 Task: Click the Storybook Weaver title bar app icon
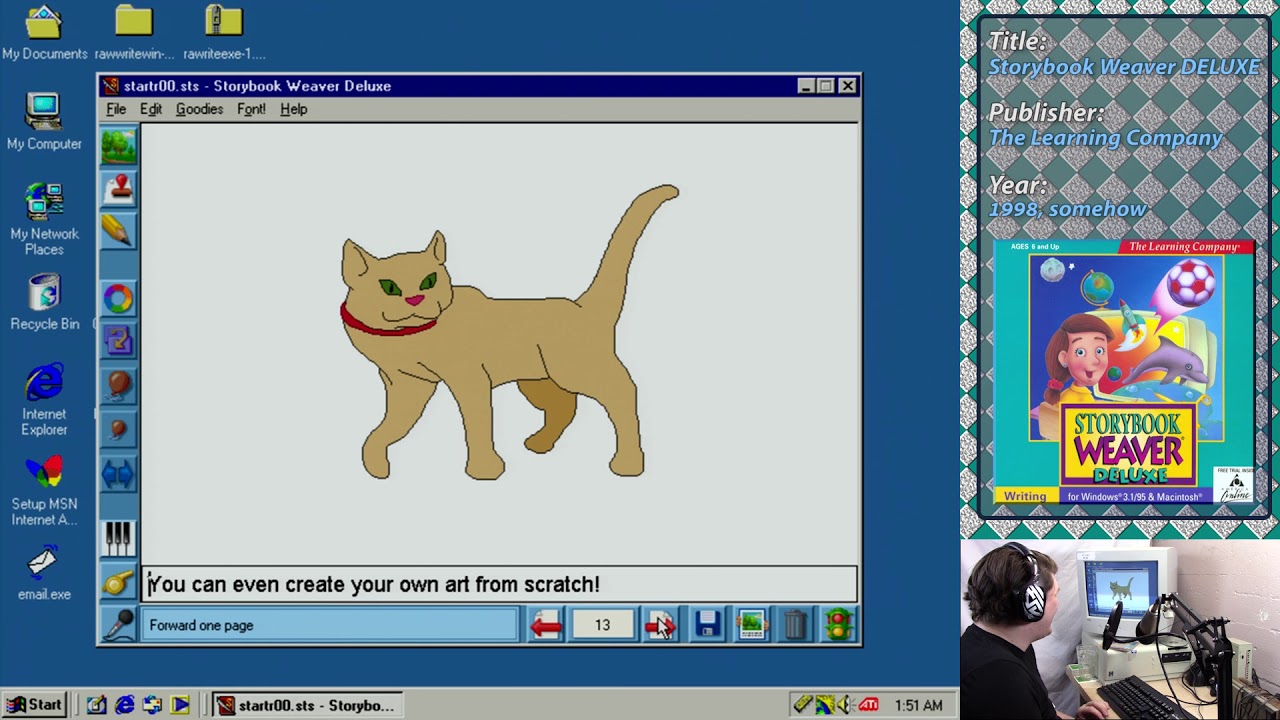[111, 86]
